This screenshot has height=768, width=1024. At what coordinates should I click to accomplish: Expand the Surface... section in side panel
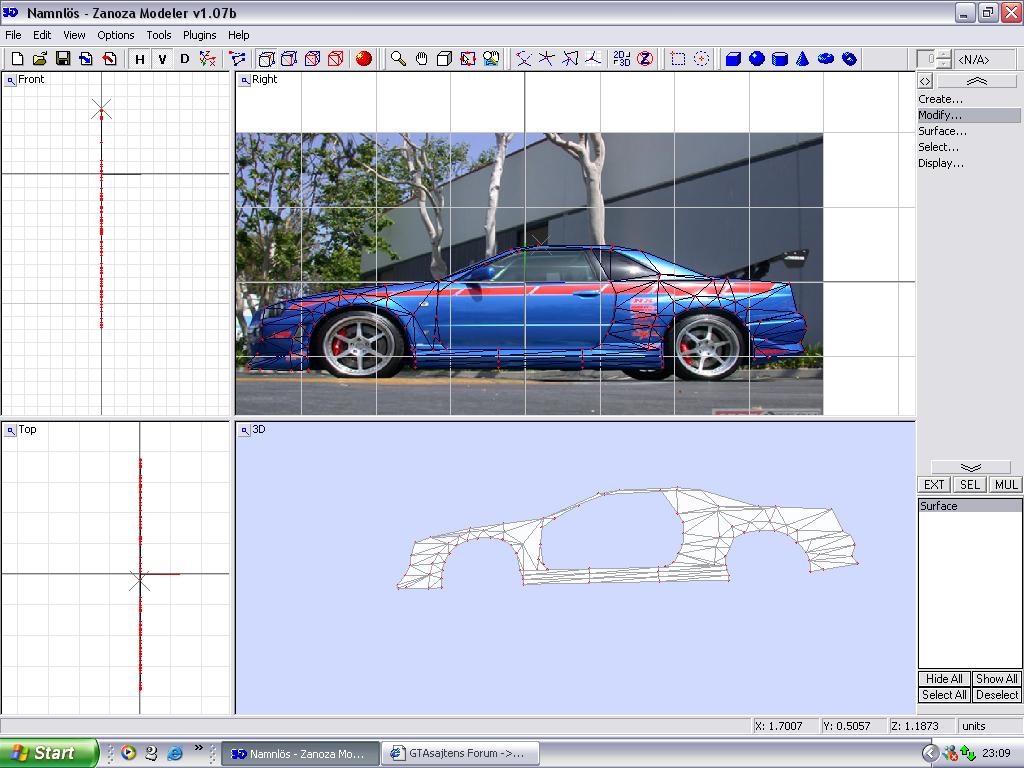click(942, 131)
